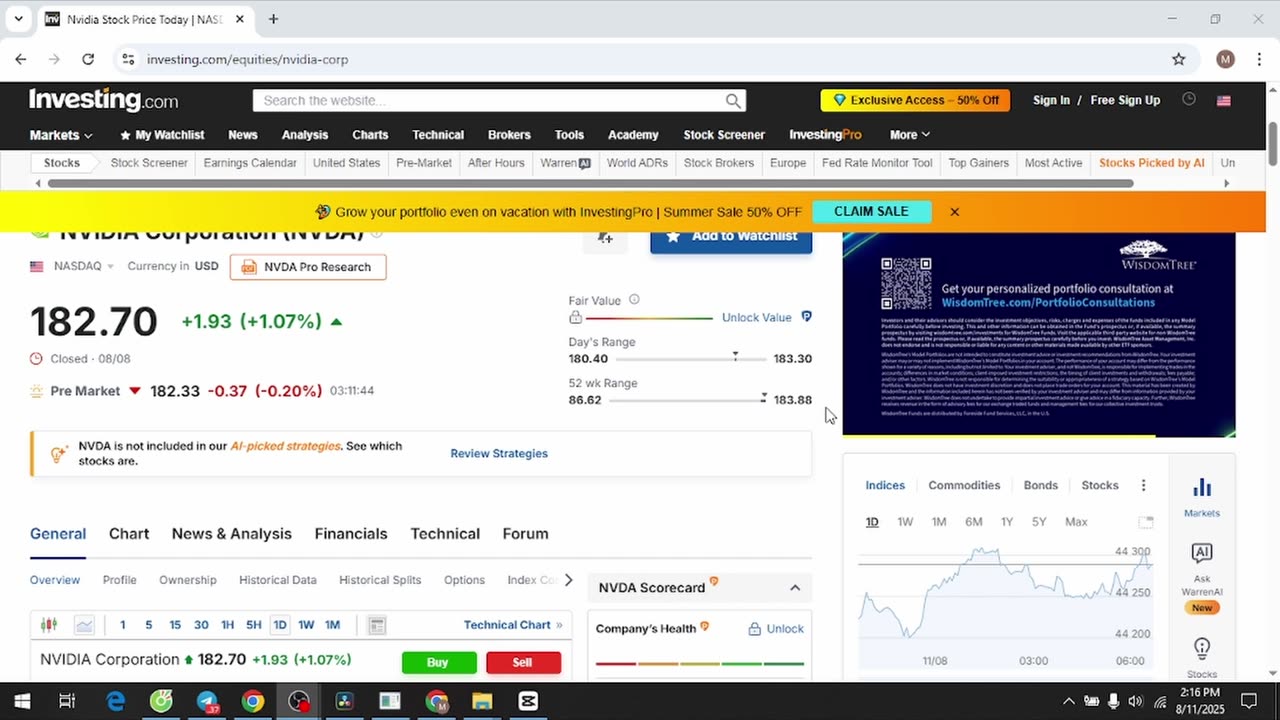Click the icon after the 1M interval

[x=377, y=625]
